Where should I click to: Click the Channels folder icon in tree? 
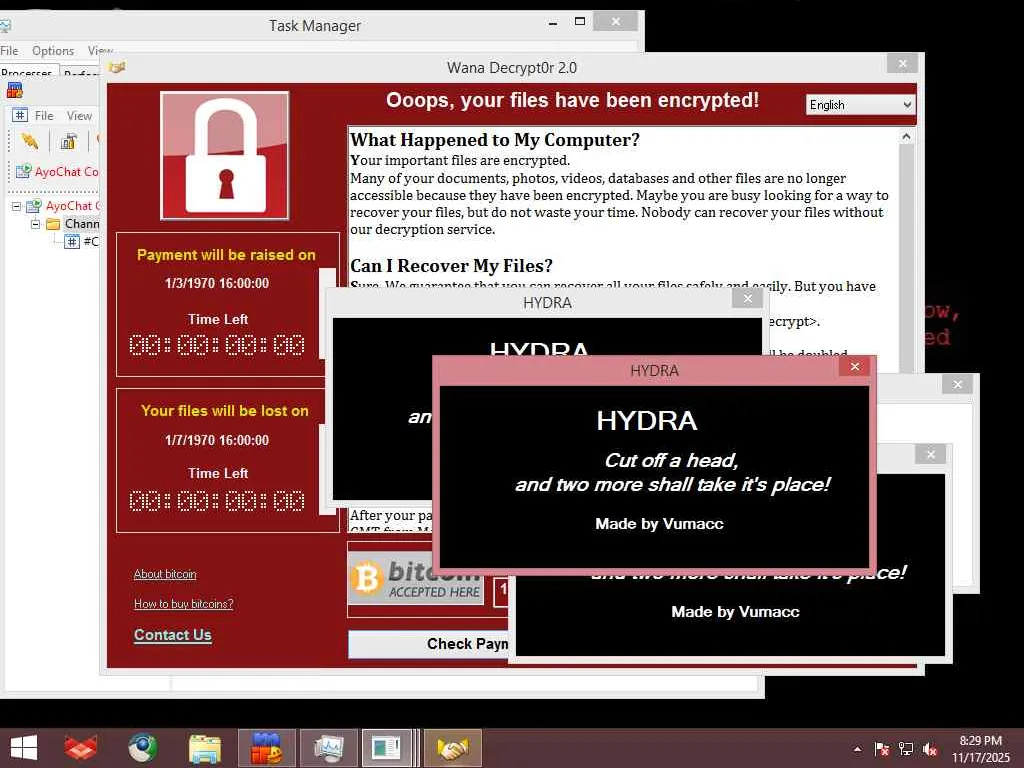53,224
